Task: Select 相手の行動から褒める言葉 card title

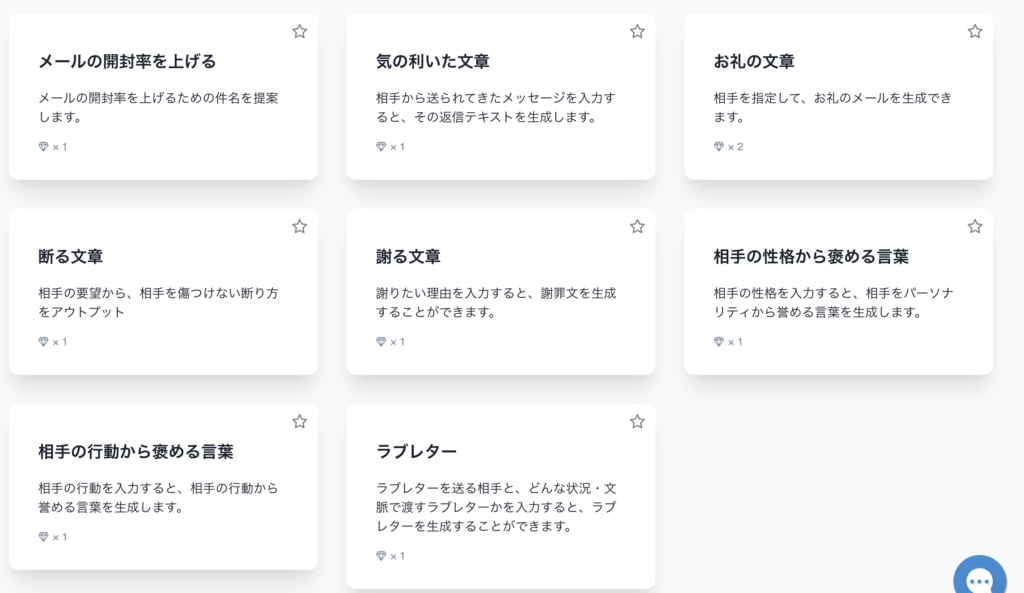Action: click(x=135, y=452)
